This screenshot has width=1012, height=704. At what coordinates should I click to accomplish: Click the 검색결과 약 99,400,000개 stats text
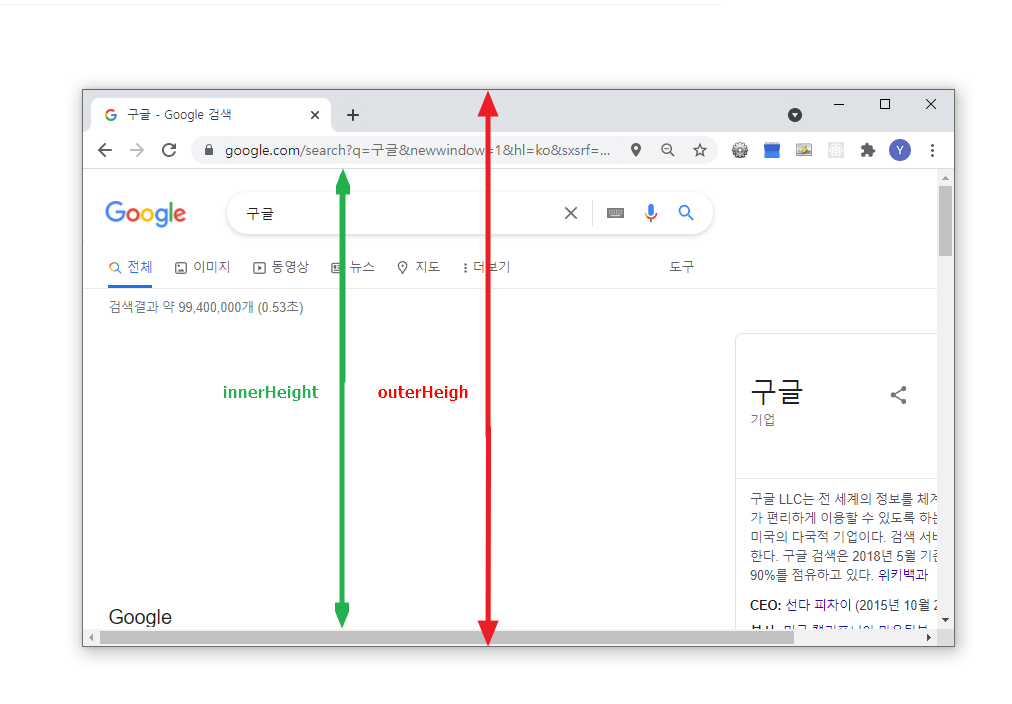click(x=206, y=307)
